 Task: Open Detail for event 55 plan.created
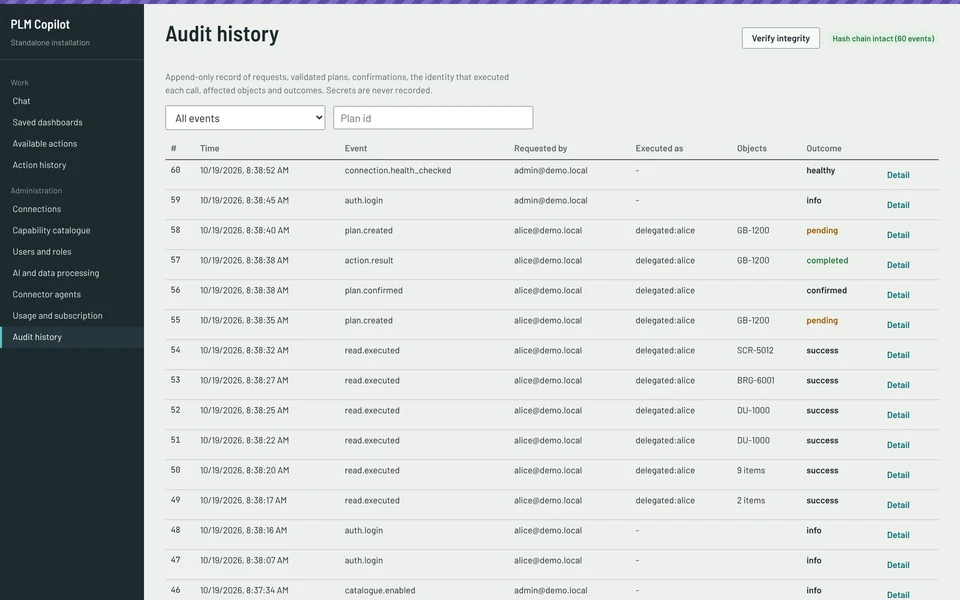pyautogui.click(x=898, y=325)
